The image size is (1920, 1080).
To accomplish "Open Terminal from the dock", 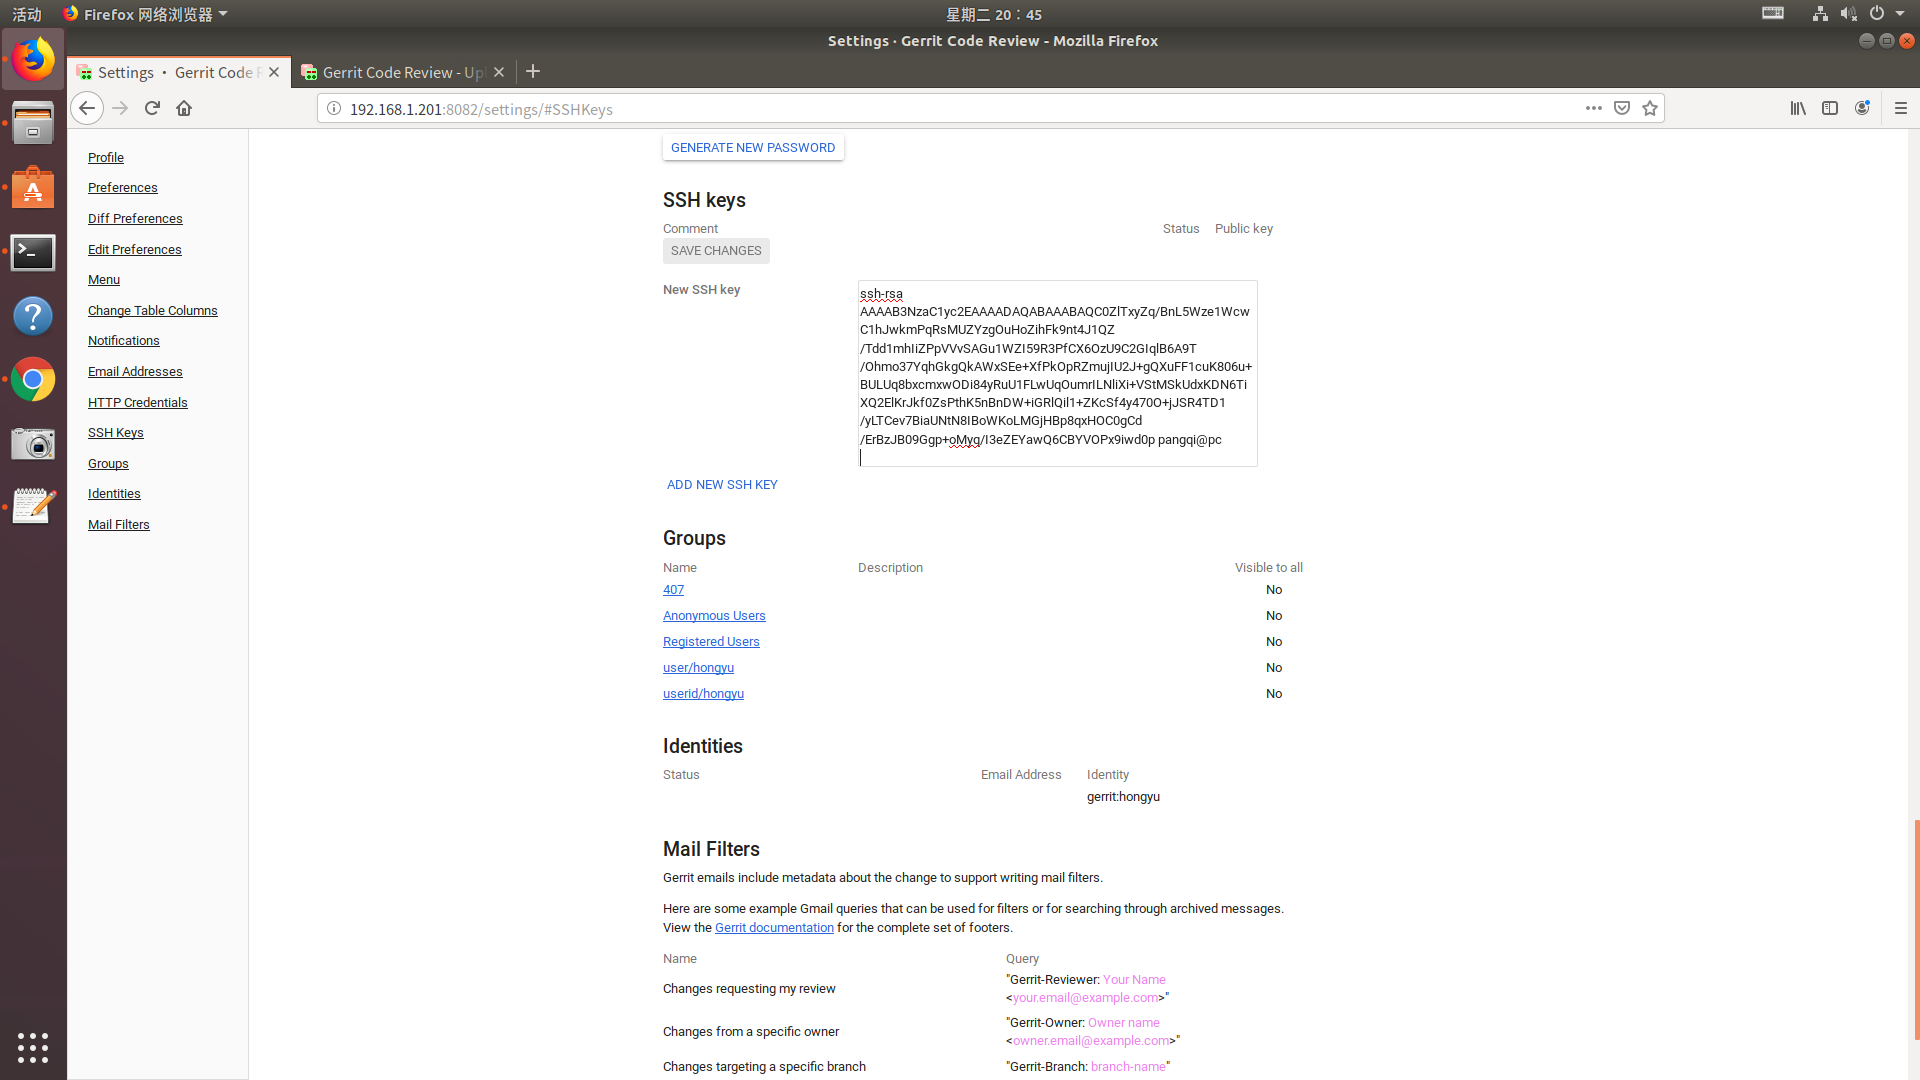I will 33,253.
